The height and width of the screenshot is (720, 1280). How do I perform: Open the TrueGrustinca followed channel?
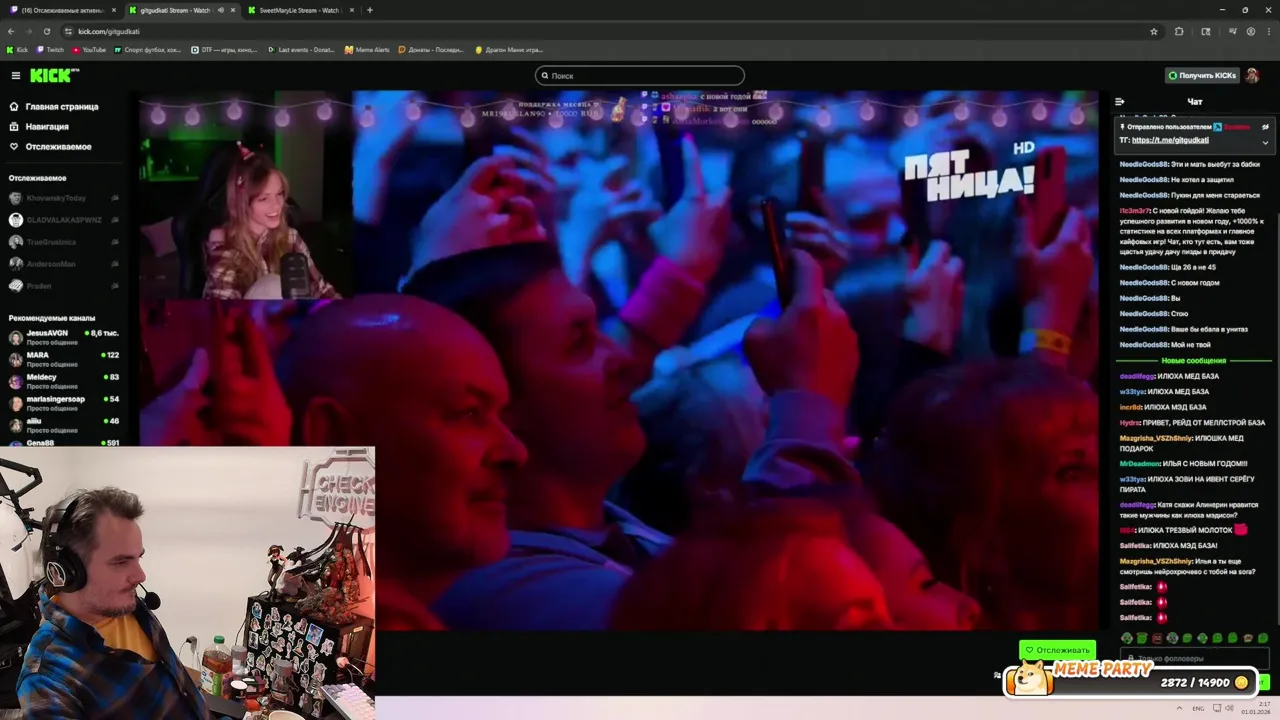(x=64, y=242)
